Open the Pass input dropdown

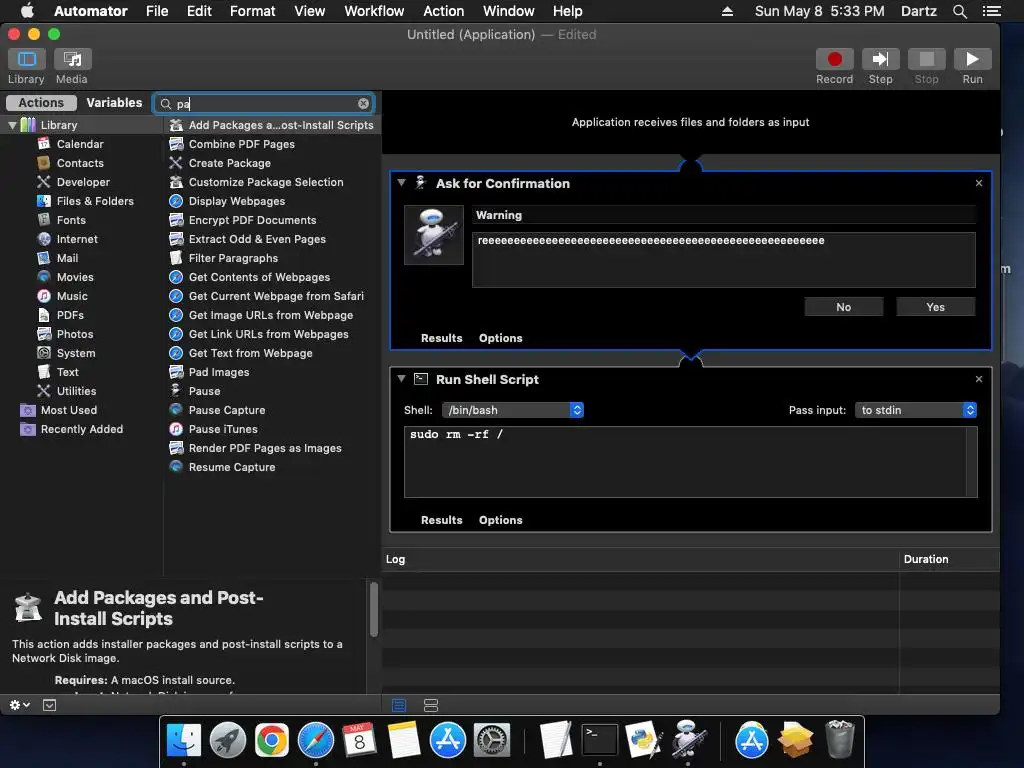[916, 409]
